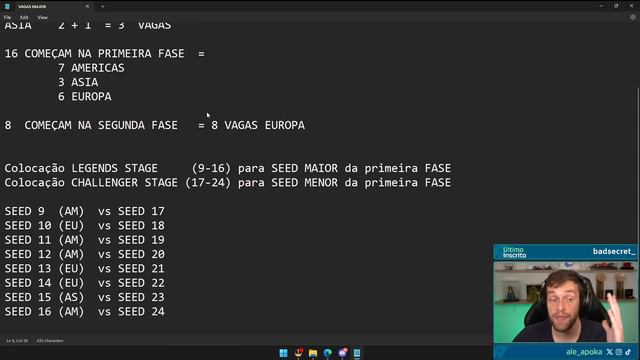Click the character count in status bar
640x360 pixels.
click(50, 340)
